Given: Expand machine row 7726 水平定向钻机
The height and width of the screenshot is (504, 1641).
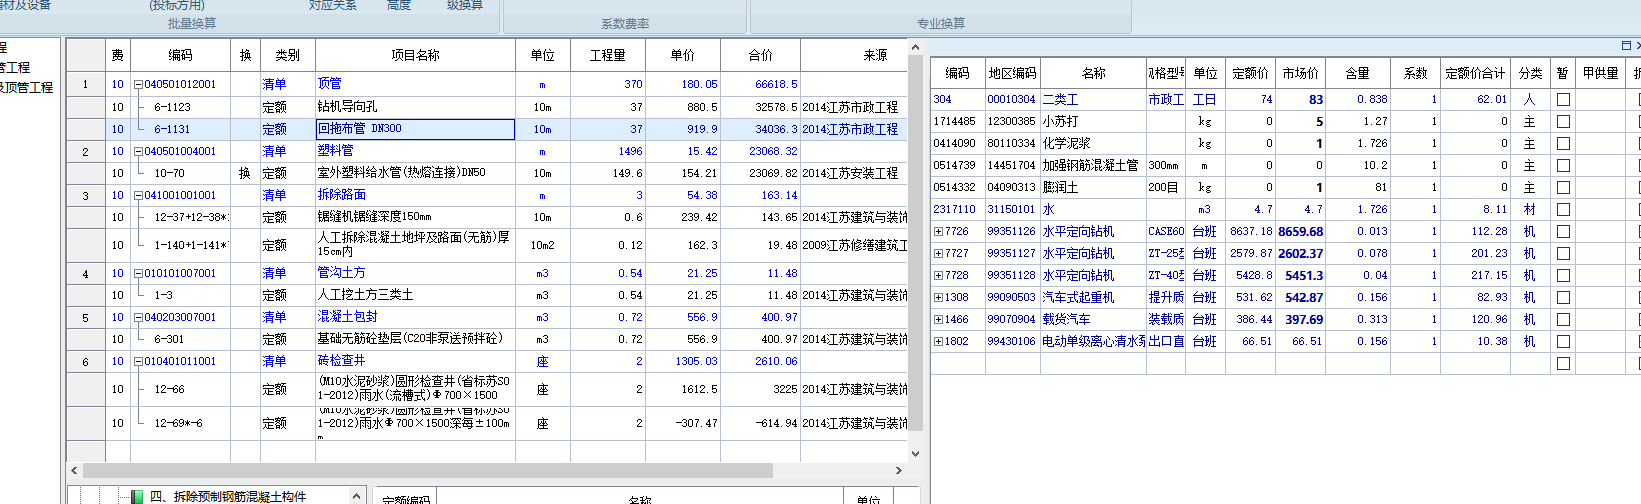Looking at the screenshot, I should 938,231.
